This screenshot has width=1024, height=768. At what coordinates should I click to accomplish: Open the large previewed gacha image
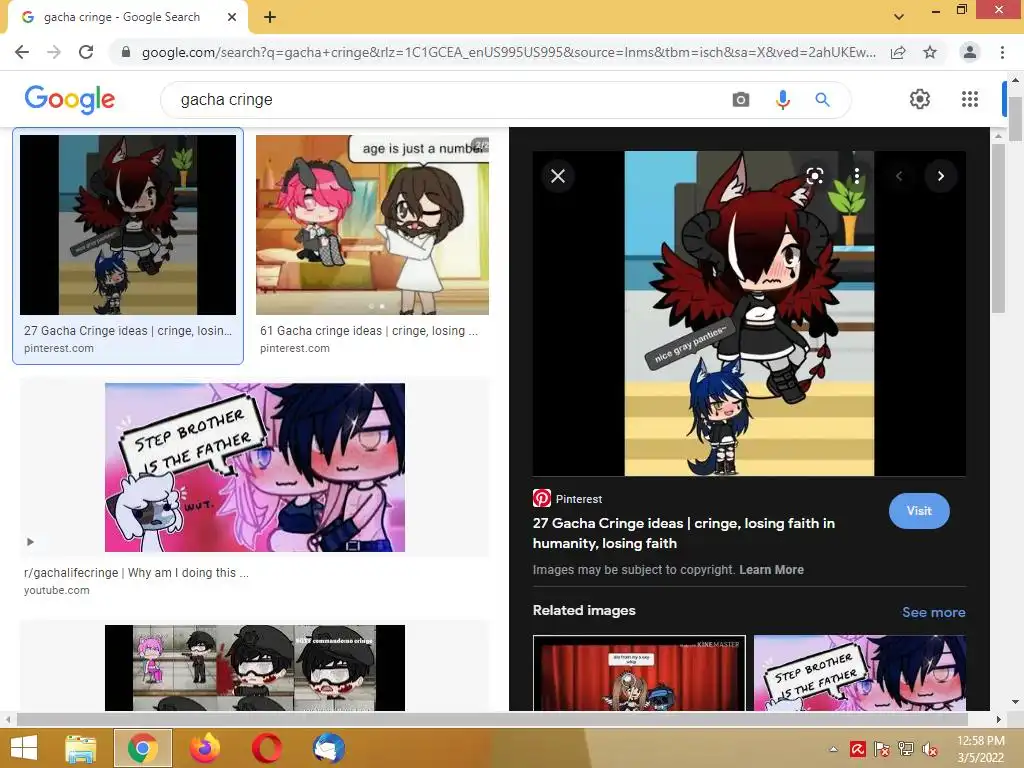point(749,313)
